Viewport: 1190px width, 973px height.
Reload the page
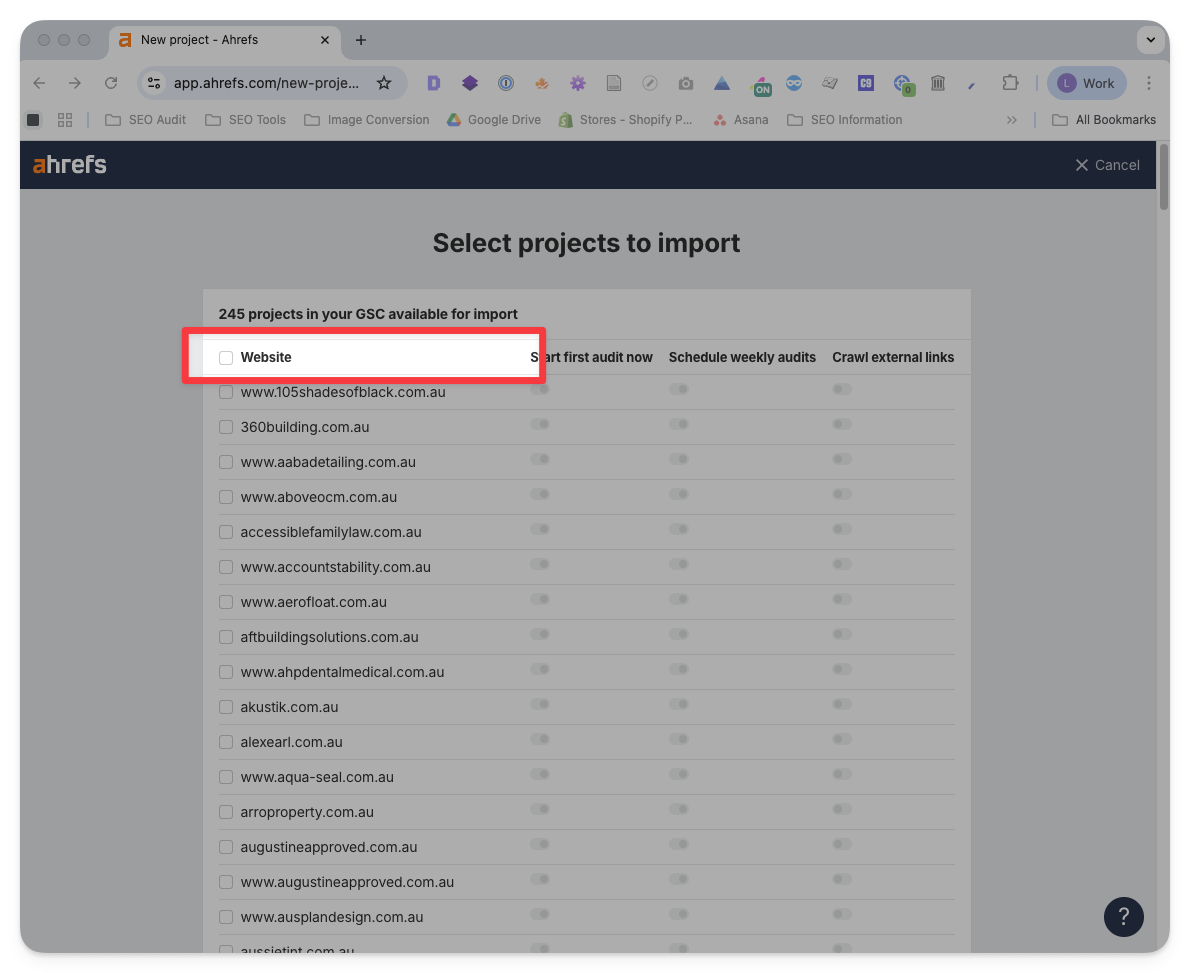[x=111, y=83]
